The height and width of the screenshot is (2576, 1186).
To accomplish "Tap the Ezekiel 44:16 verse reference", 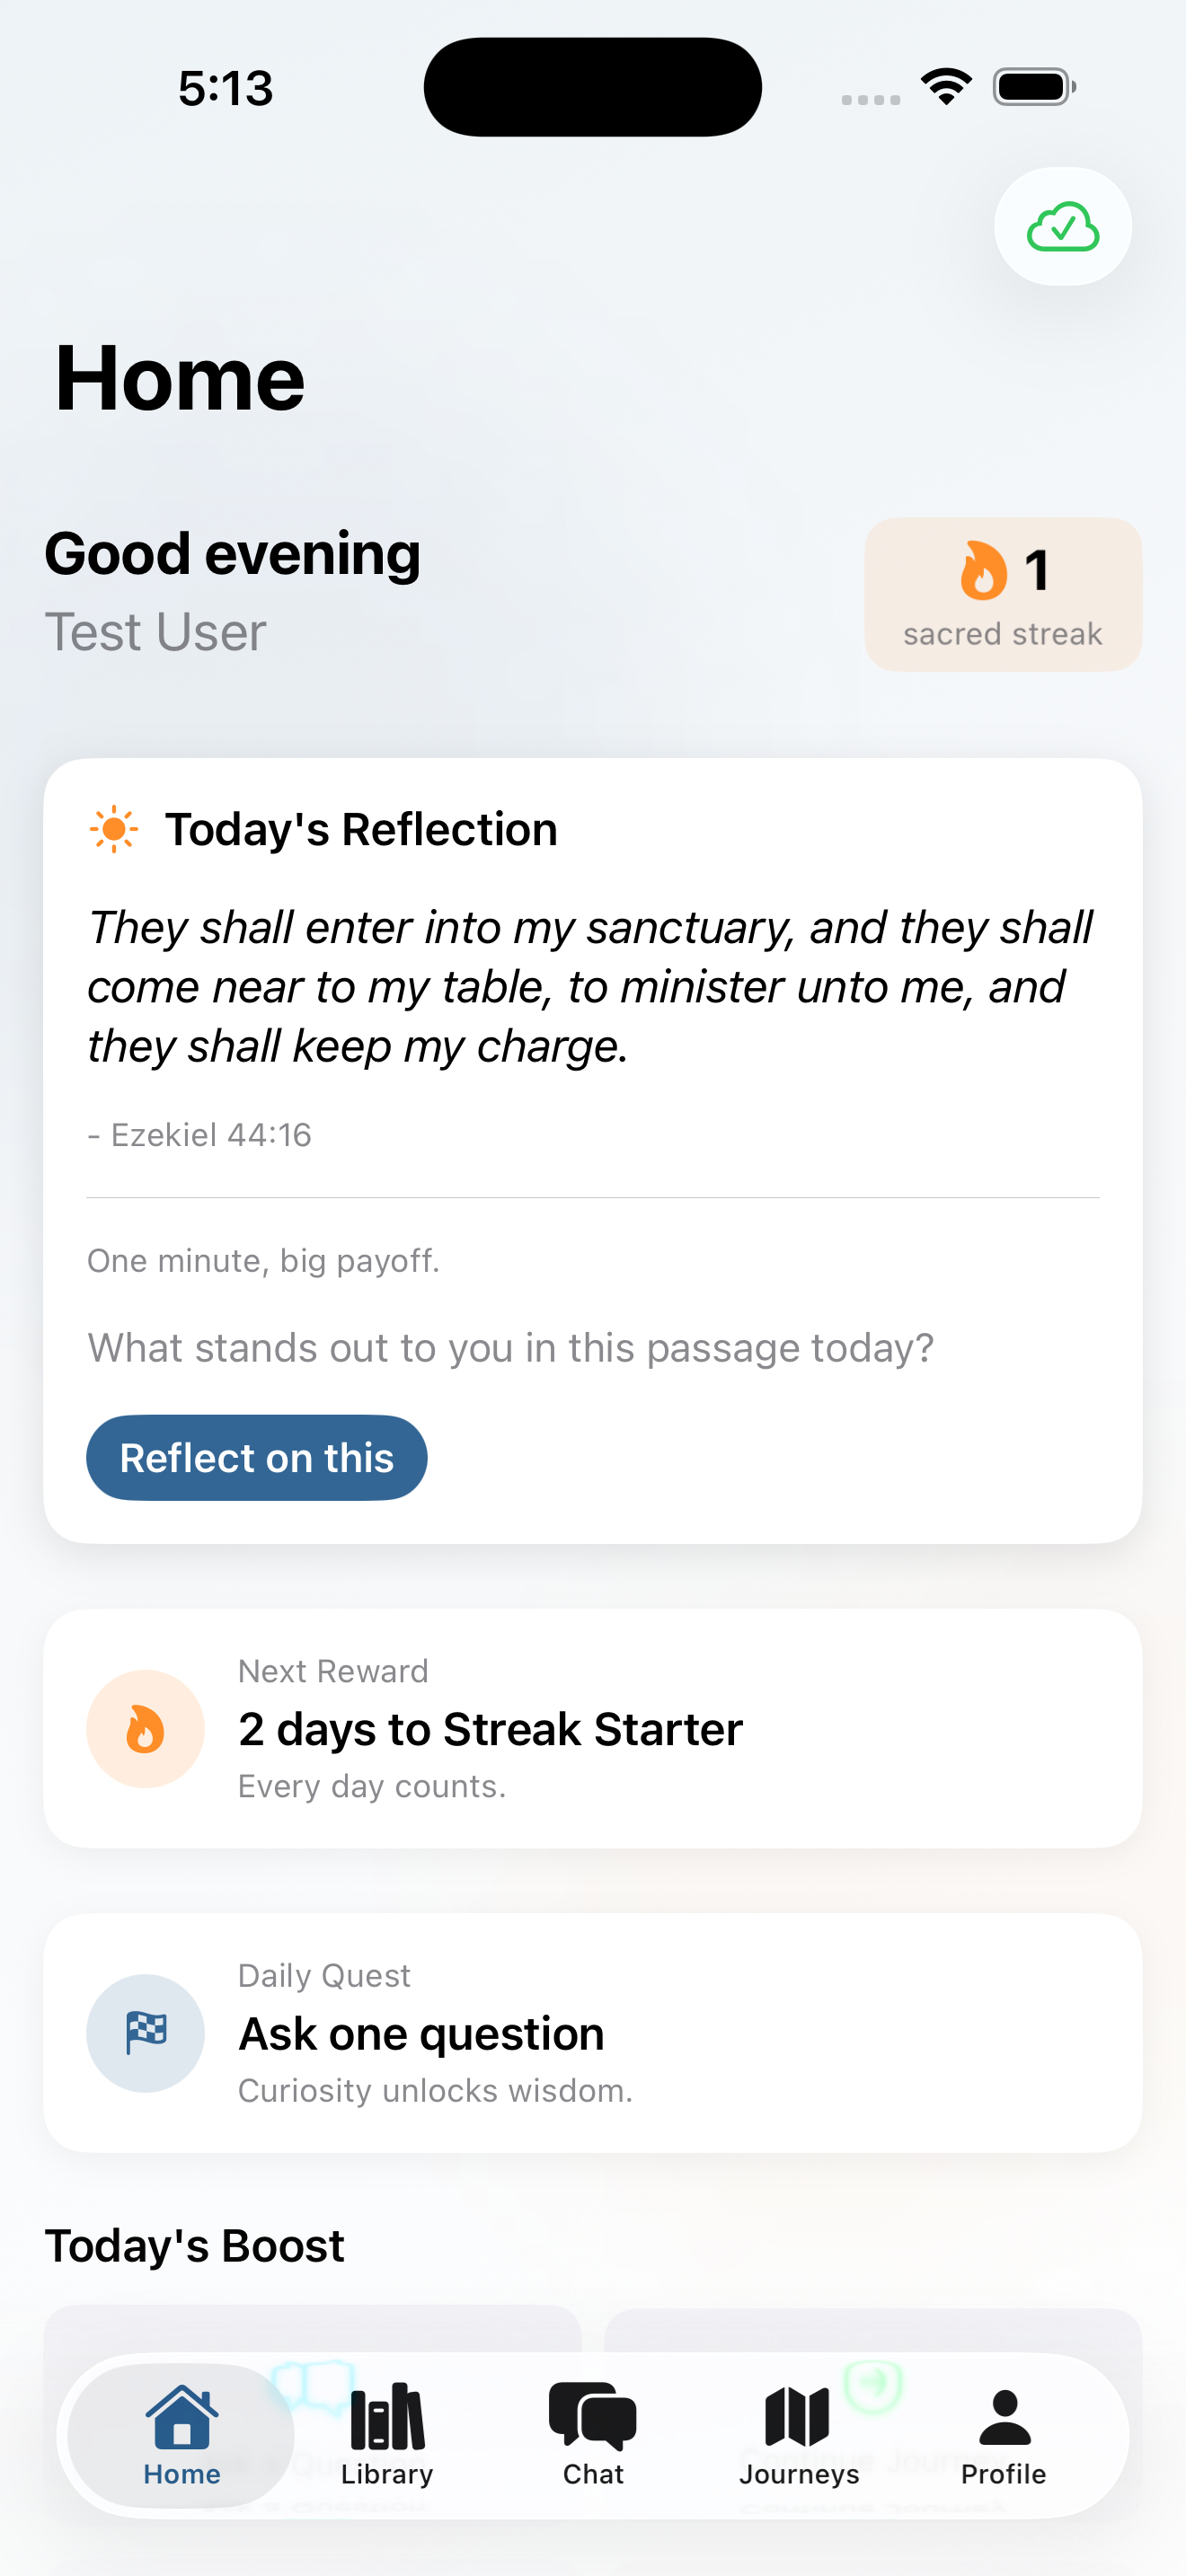I will click(201, 1135).
